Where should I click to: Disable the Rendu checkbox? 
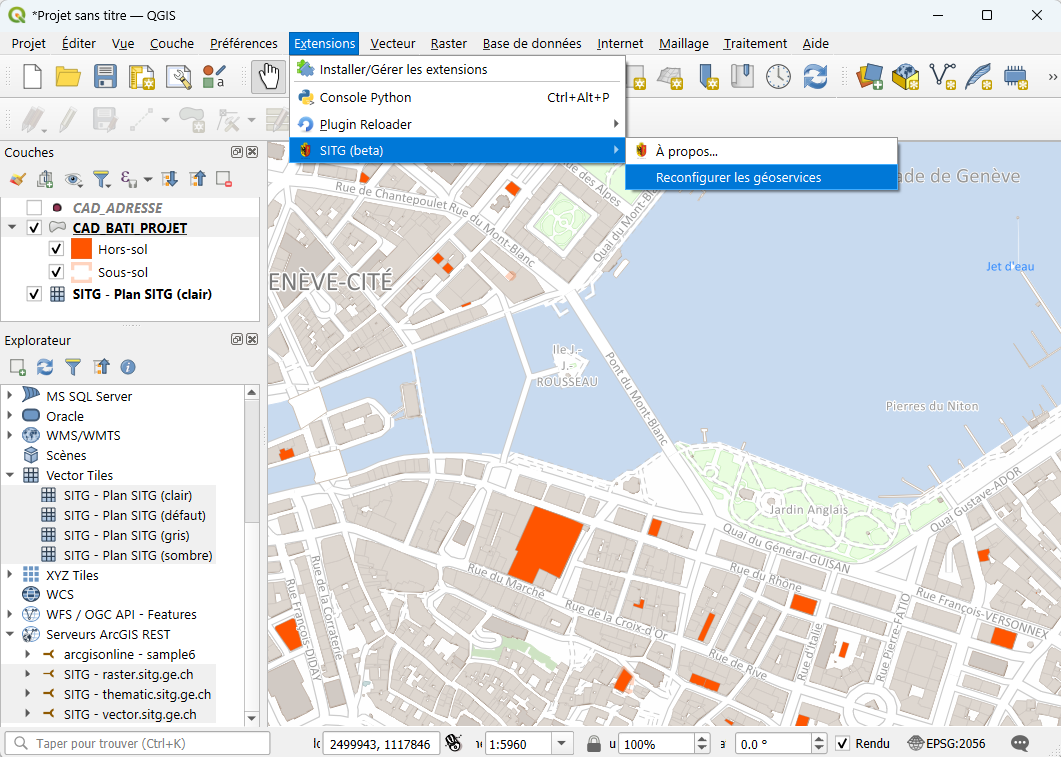842,743
